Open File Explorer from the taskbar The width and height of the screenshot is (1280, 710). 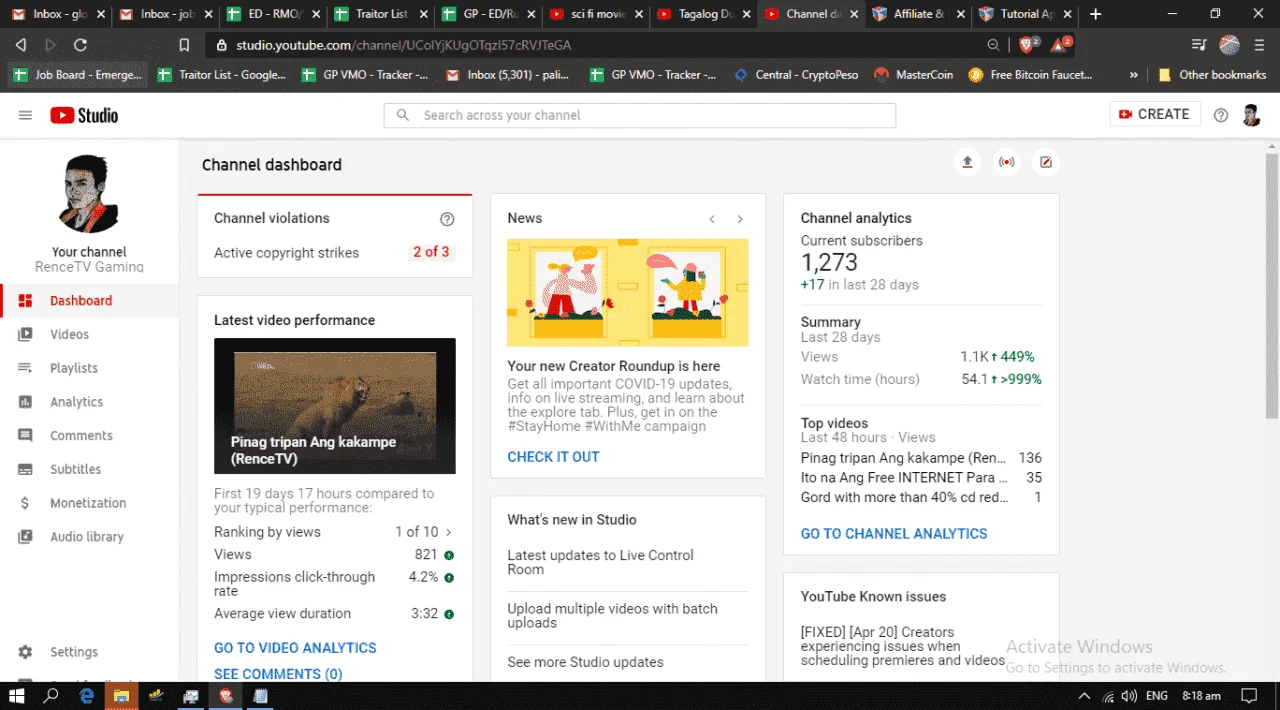pos(120,696)
